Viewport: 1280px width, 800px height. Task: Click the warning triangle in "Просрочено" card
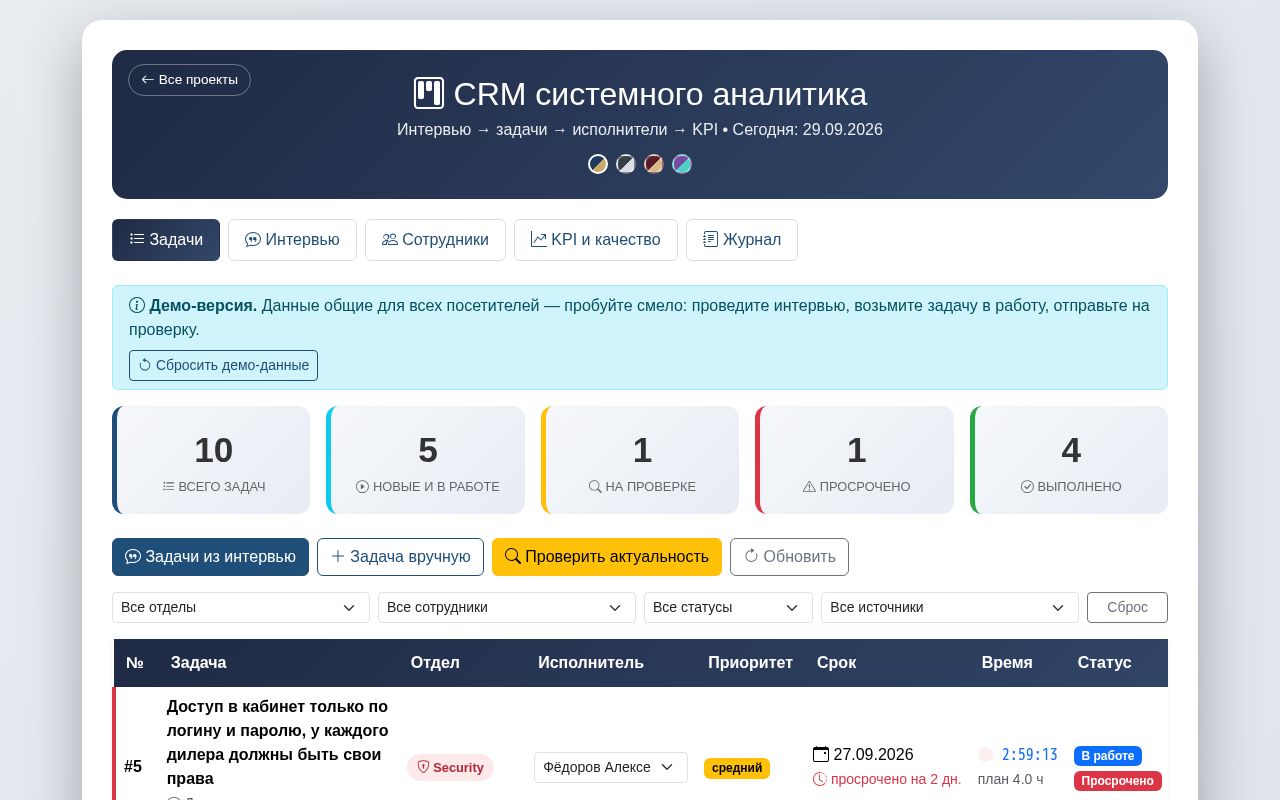tap(809, 486)
